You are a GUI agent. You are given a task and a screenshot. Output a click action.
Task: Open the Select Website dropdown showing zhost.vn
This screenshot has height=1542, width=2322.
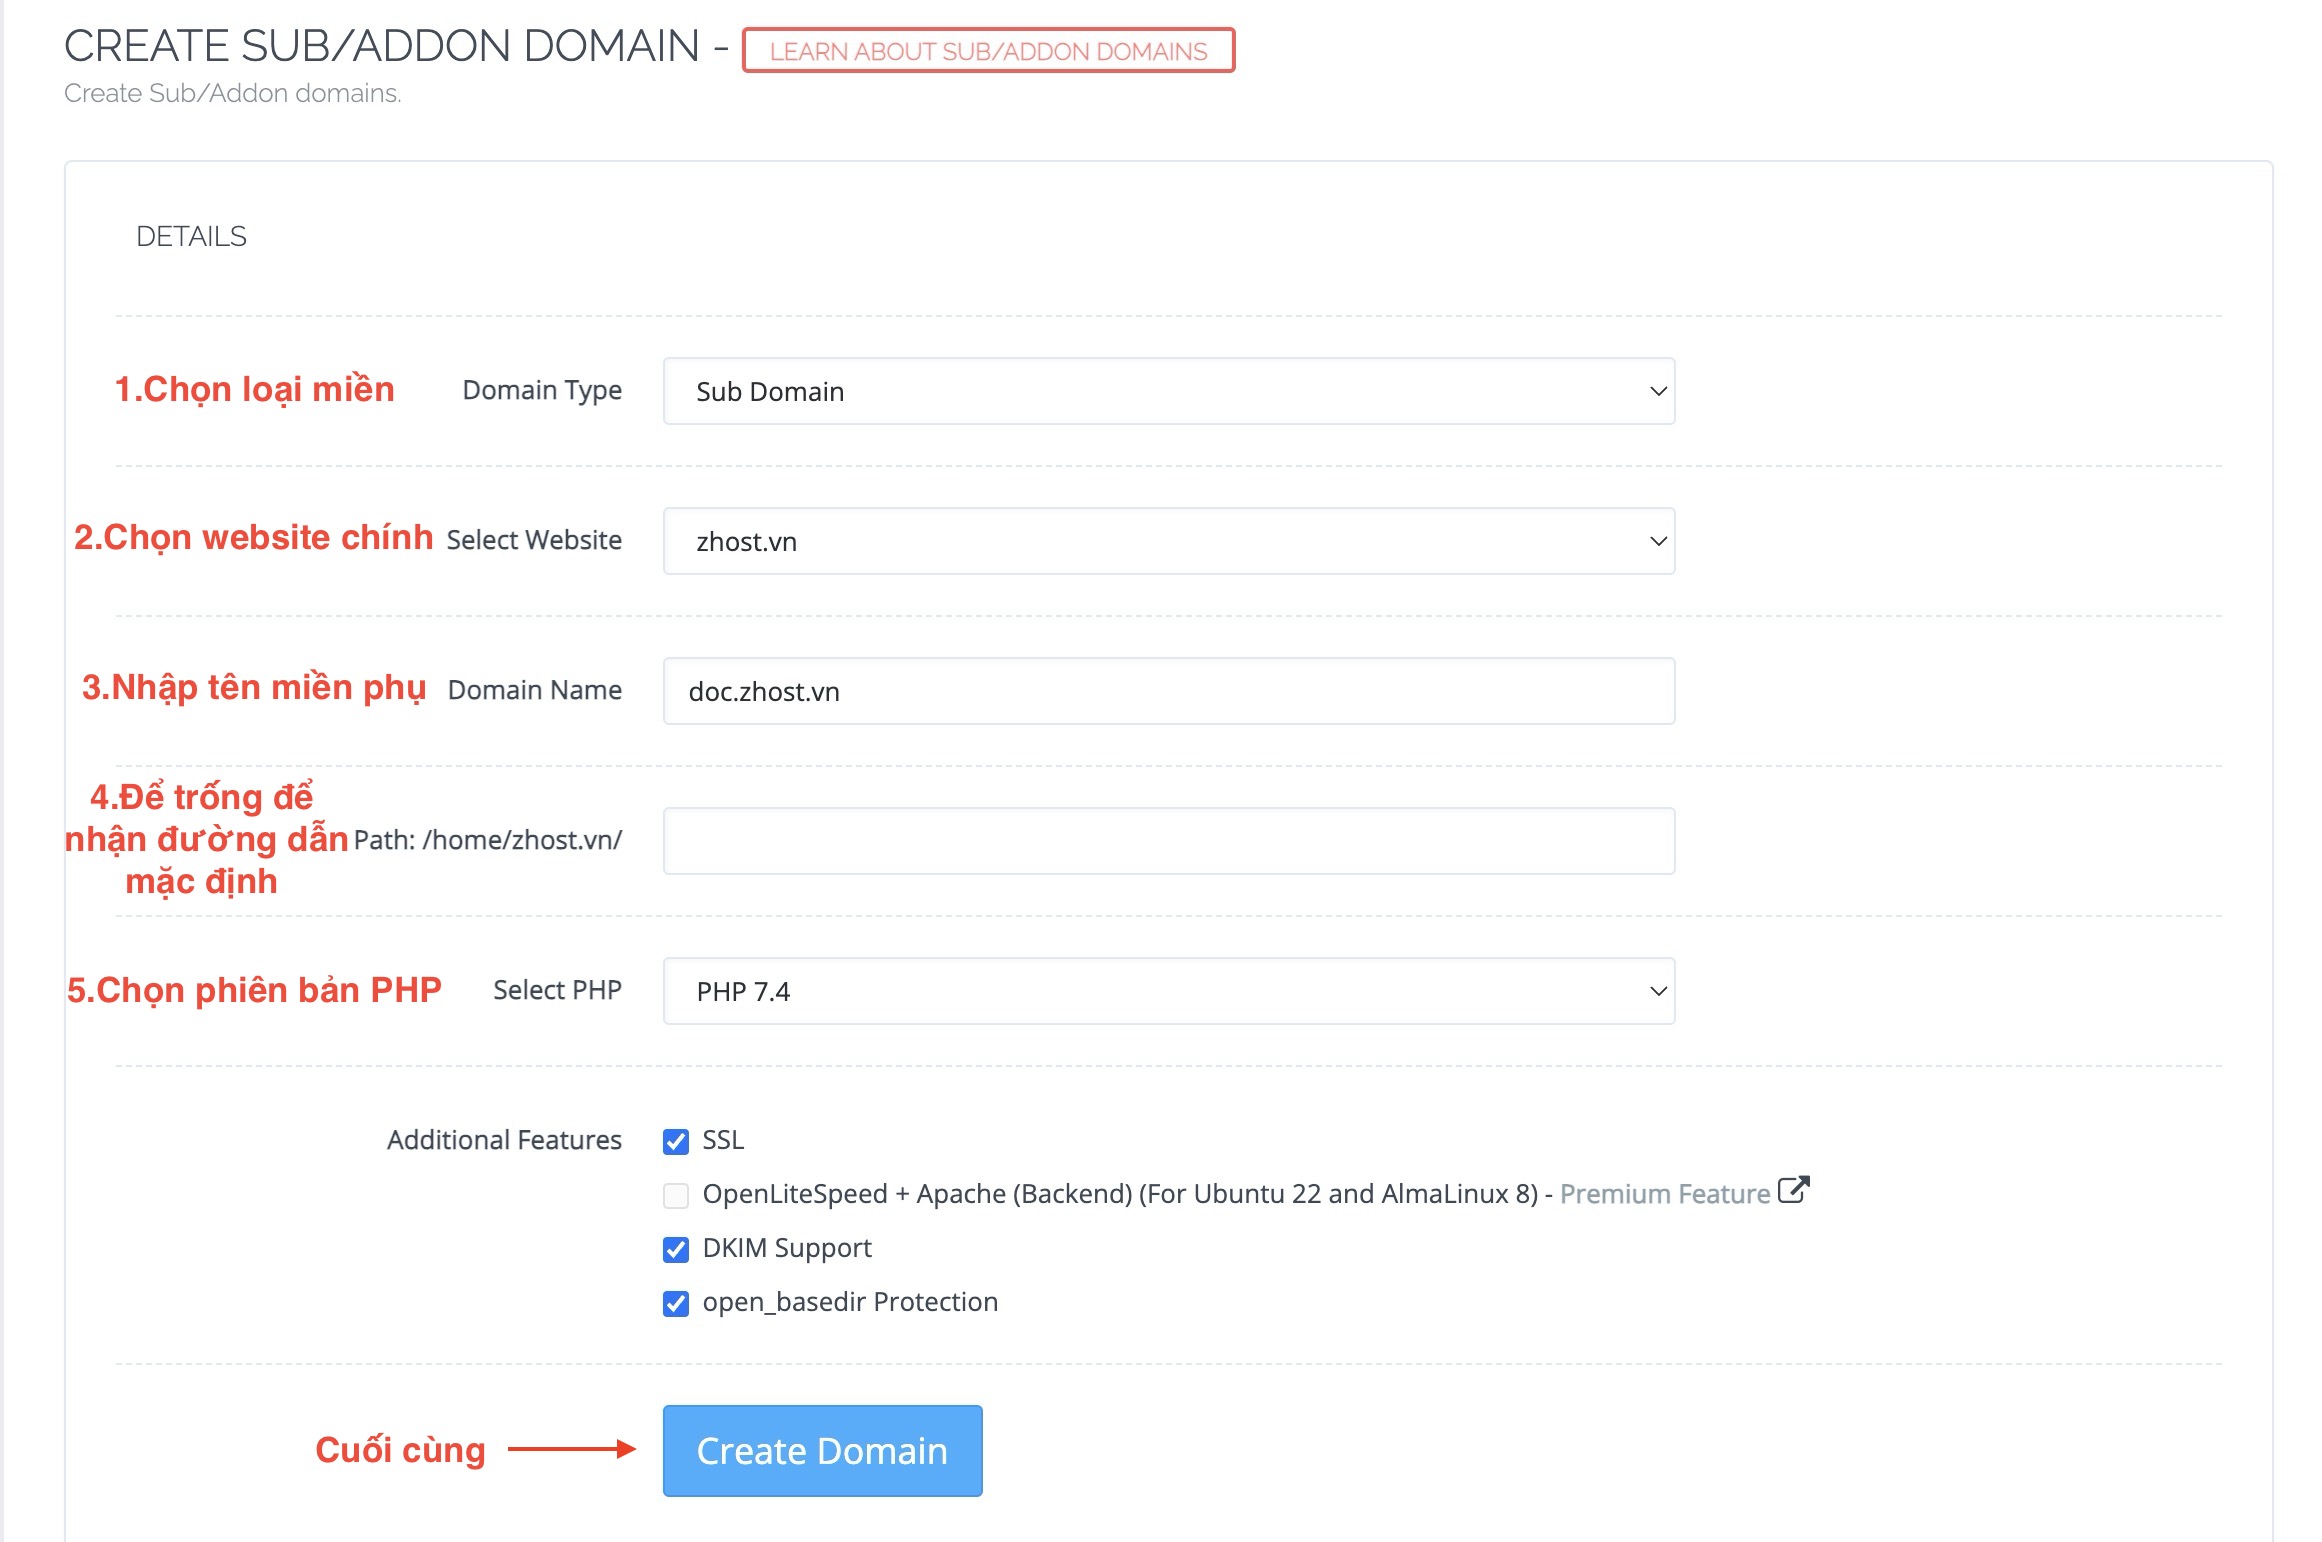pos(1168,541)
